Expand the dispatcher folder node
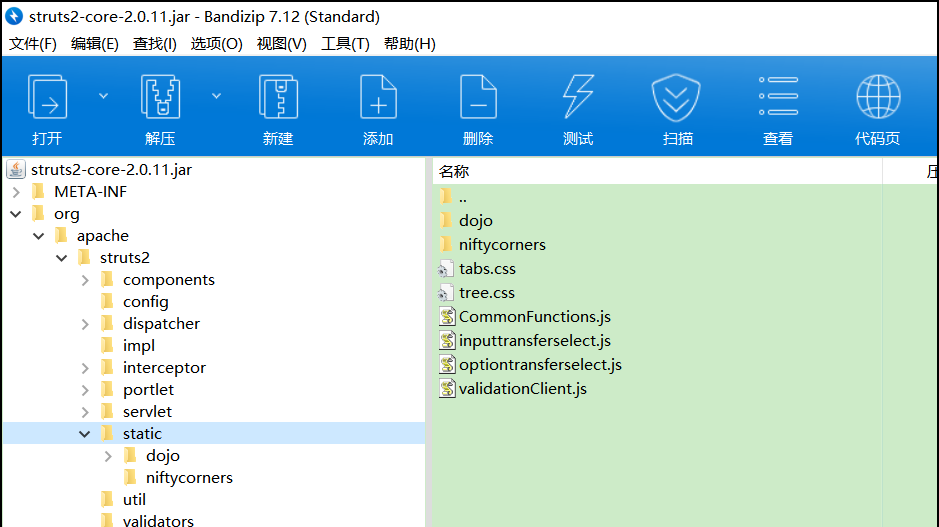This screenshot has height=527, width=939. tap(85, 324)
